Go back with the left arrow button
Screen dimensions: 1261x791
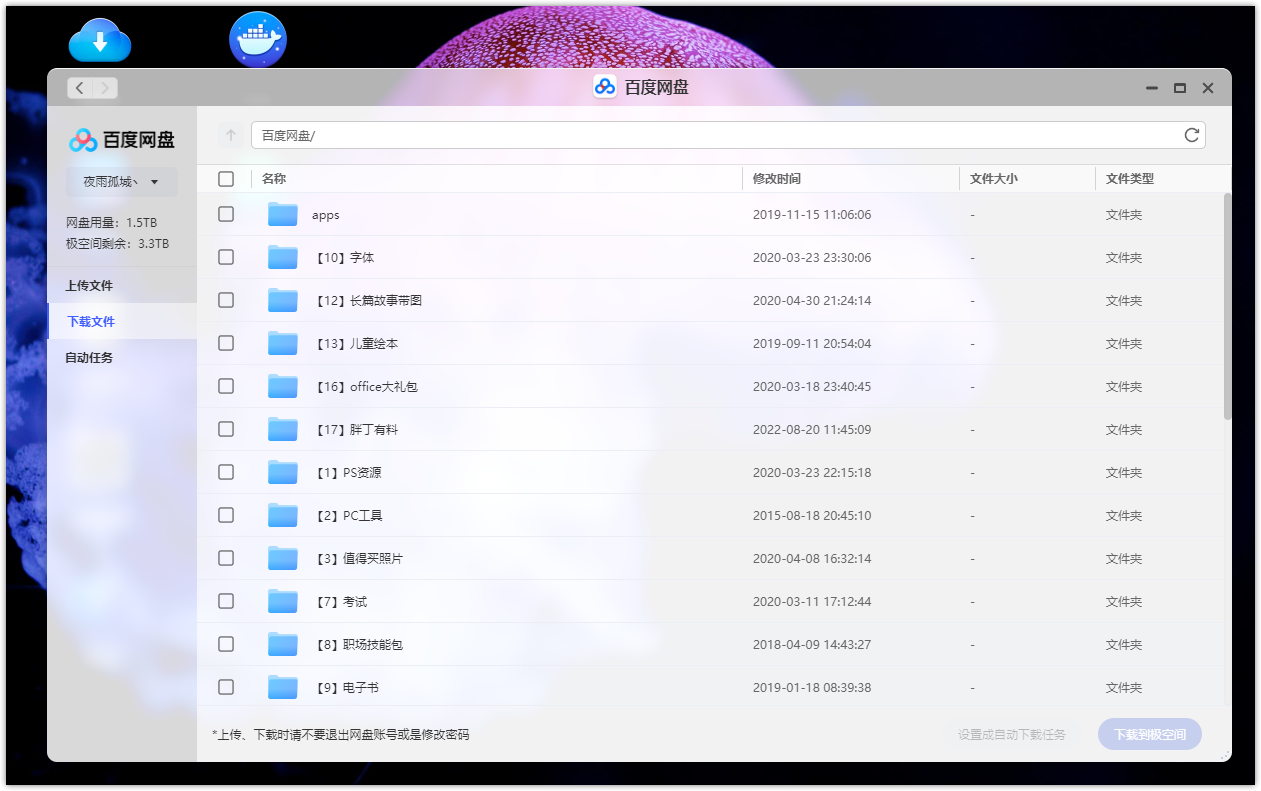pos(80,88)
